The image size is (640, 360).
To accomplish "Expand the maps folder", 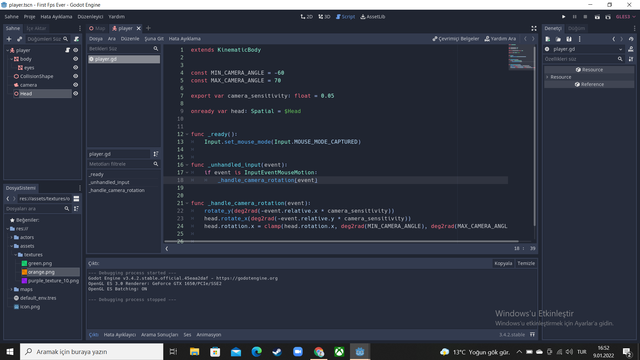I will (x=11, y=289).
